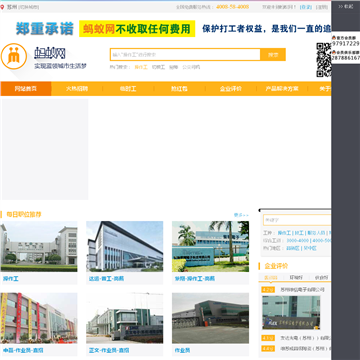Filter 热门地区 by 园区
The height and width of the screenshot is (360, 360).
293,248
